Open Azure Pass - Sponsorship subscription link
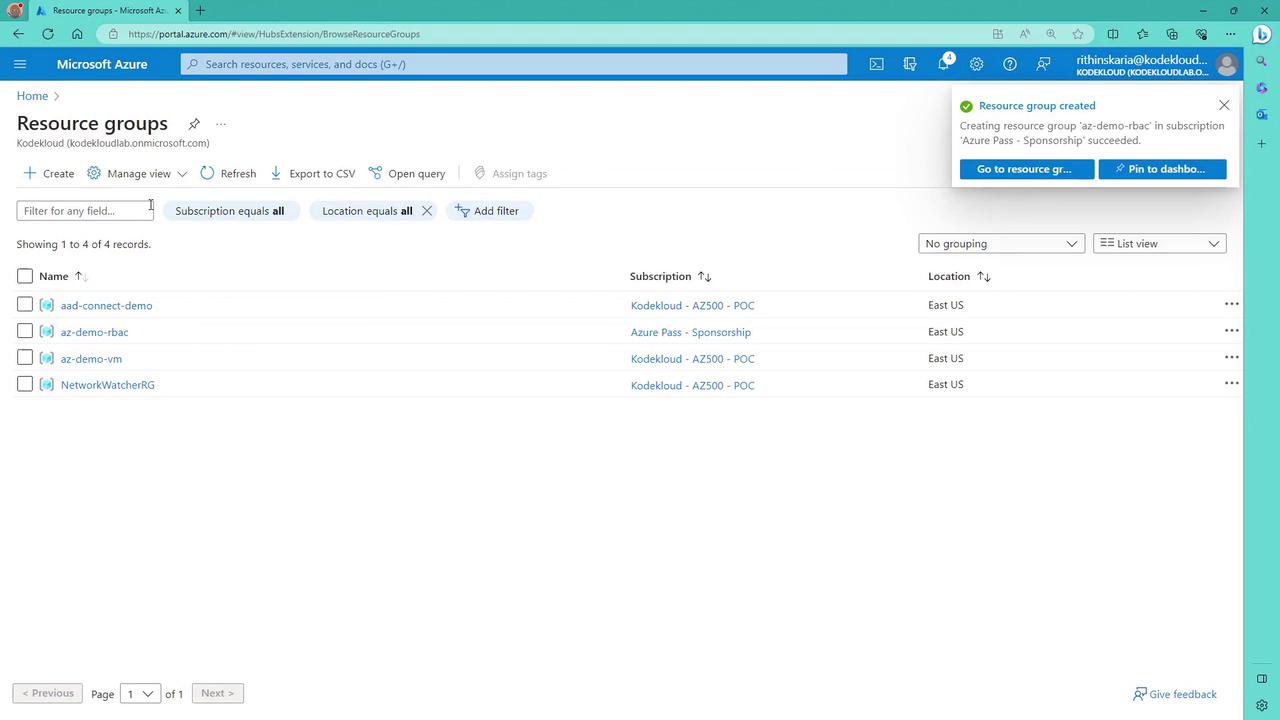The image size is (1280, 720). coord(690,332)
